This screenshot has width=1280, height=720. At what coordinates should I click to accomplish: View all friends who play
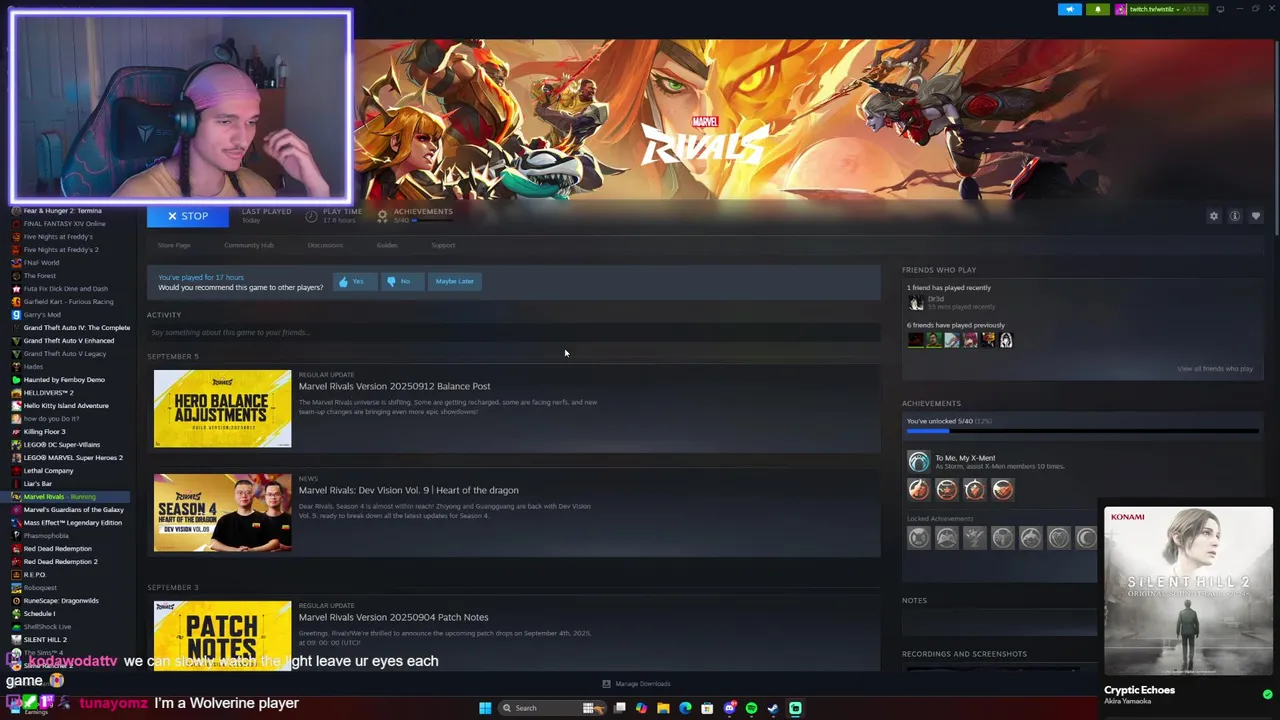tap(1215, 368)
